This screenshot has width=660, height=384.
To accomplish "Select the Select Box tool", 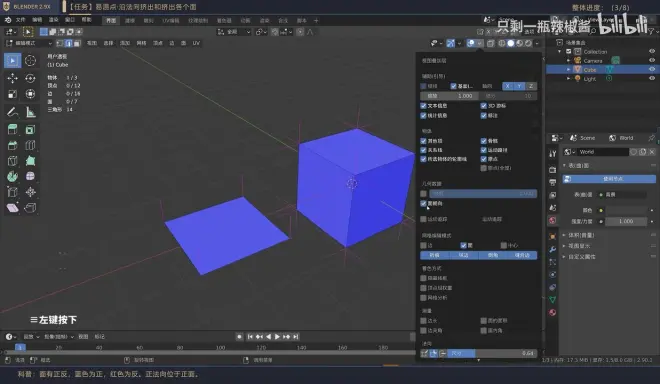I will 12,61.
